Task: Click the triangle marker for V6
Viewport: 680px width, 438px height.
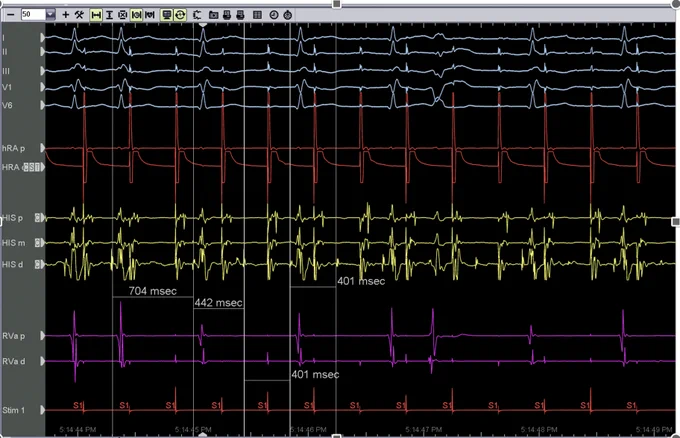Action: tap(42, 105)
